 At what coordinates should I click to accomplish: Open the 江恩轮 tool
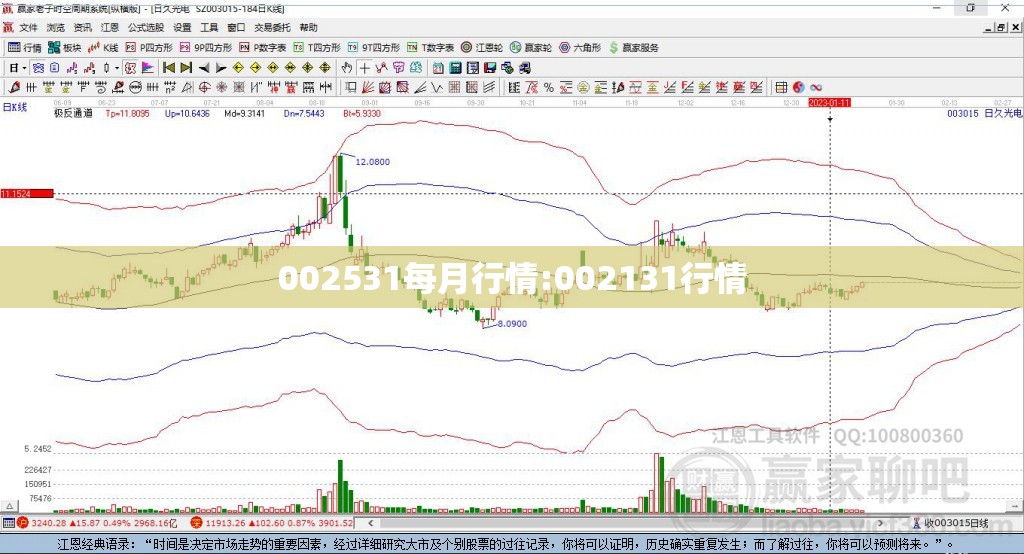(x=482, y=48)
